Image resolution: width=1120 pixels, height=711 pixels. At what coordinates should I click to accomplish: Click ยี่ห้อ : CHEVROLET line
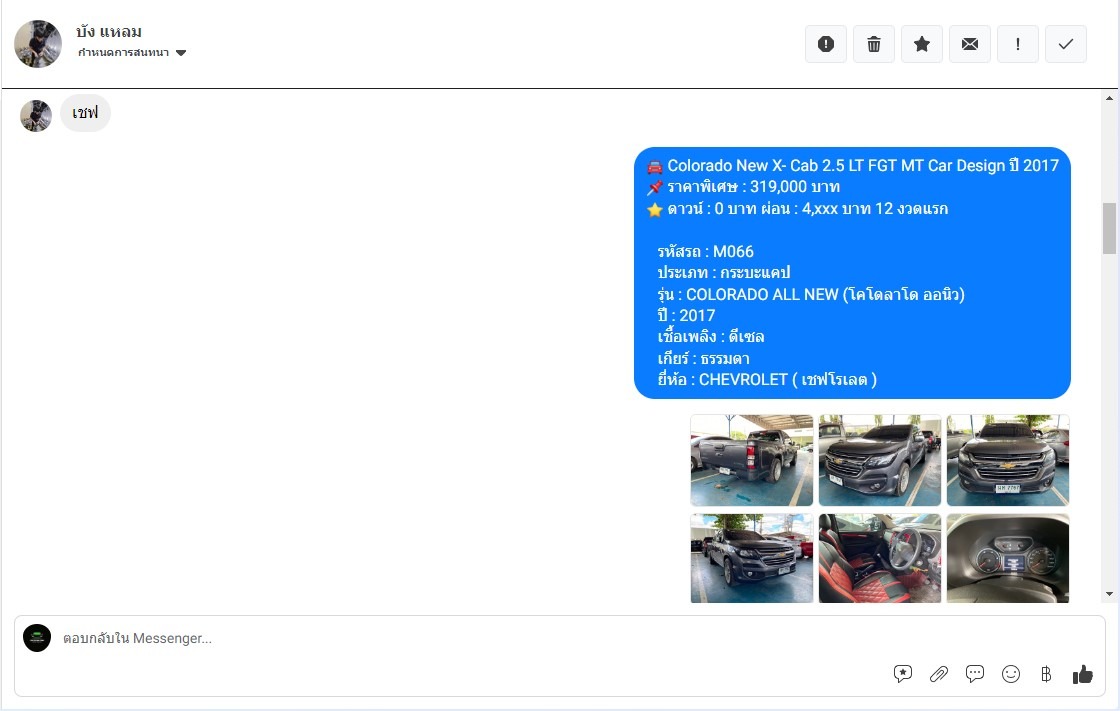(x=767, y=379)
